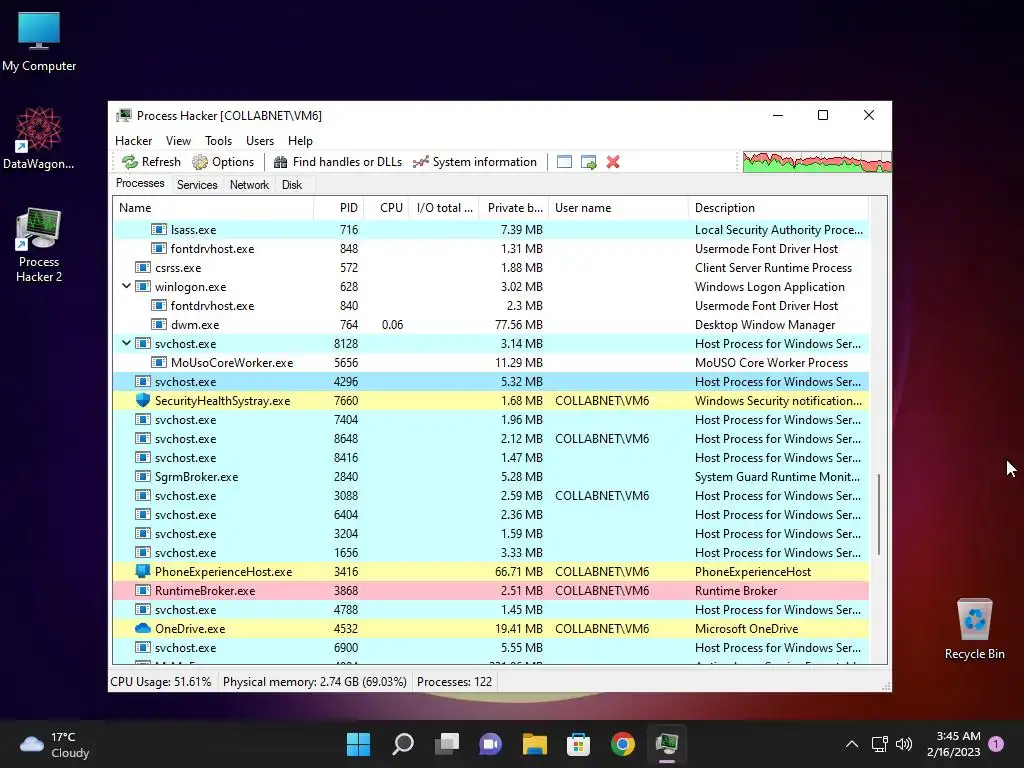Click the find window icon in toolbar
The image size is (1024, 768).
pos(564,162)
